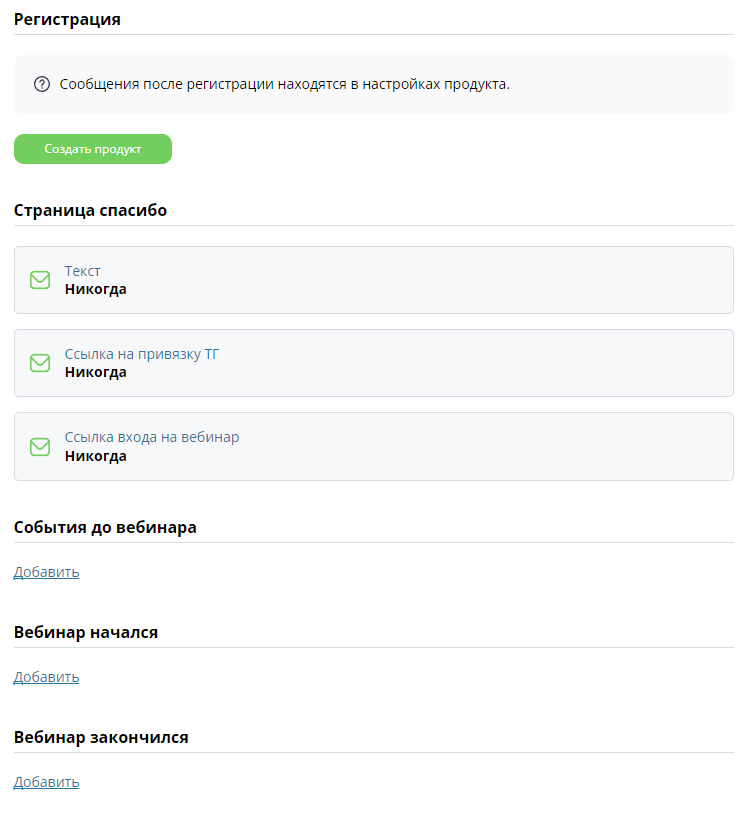Screen dimensions: 746x820
Task: Click the Вебинар начался heading
Action: pos(86,632)
